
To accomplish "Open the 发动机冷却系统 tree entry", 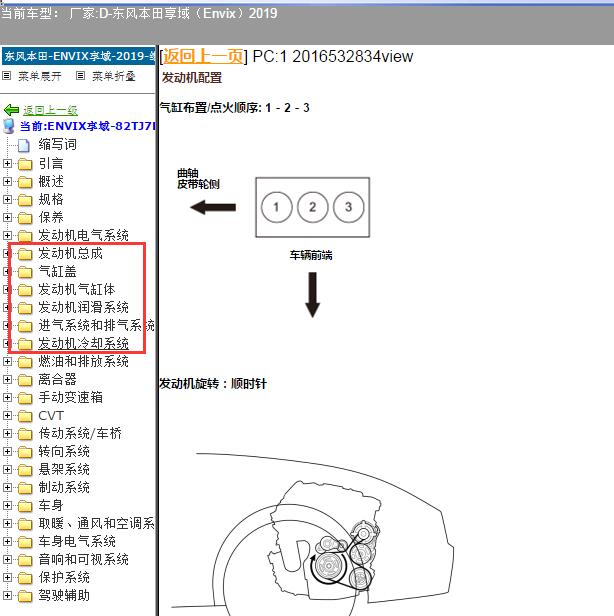I will coord(83,343).
